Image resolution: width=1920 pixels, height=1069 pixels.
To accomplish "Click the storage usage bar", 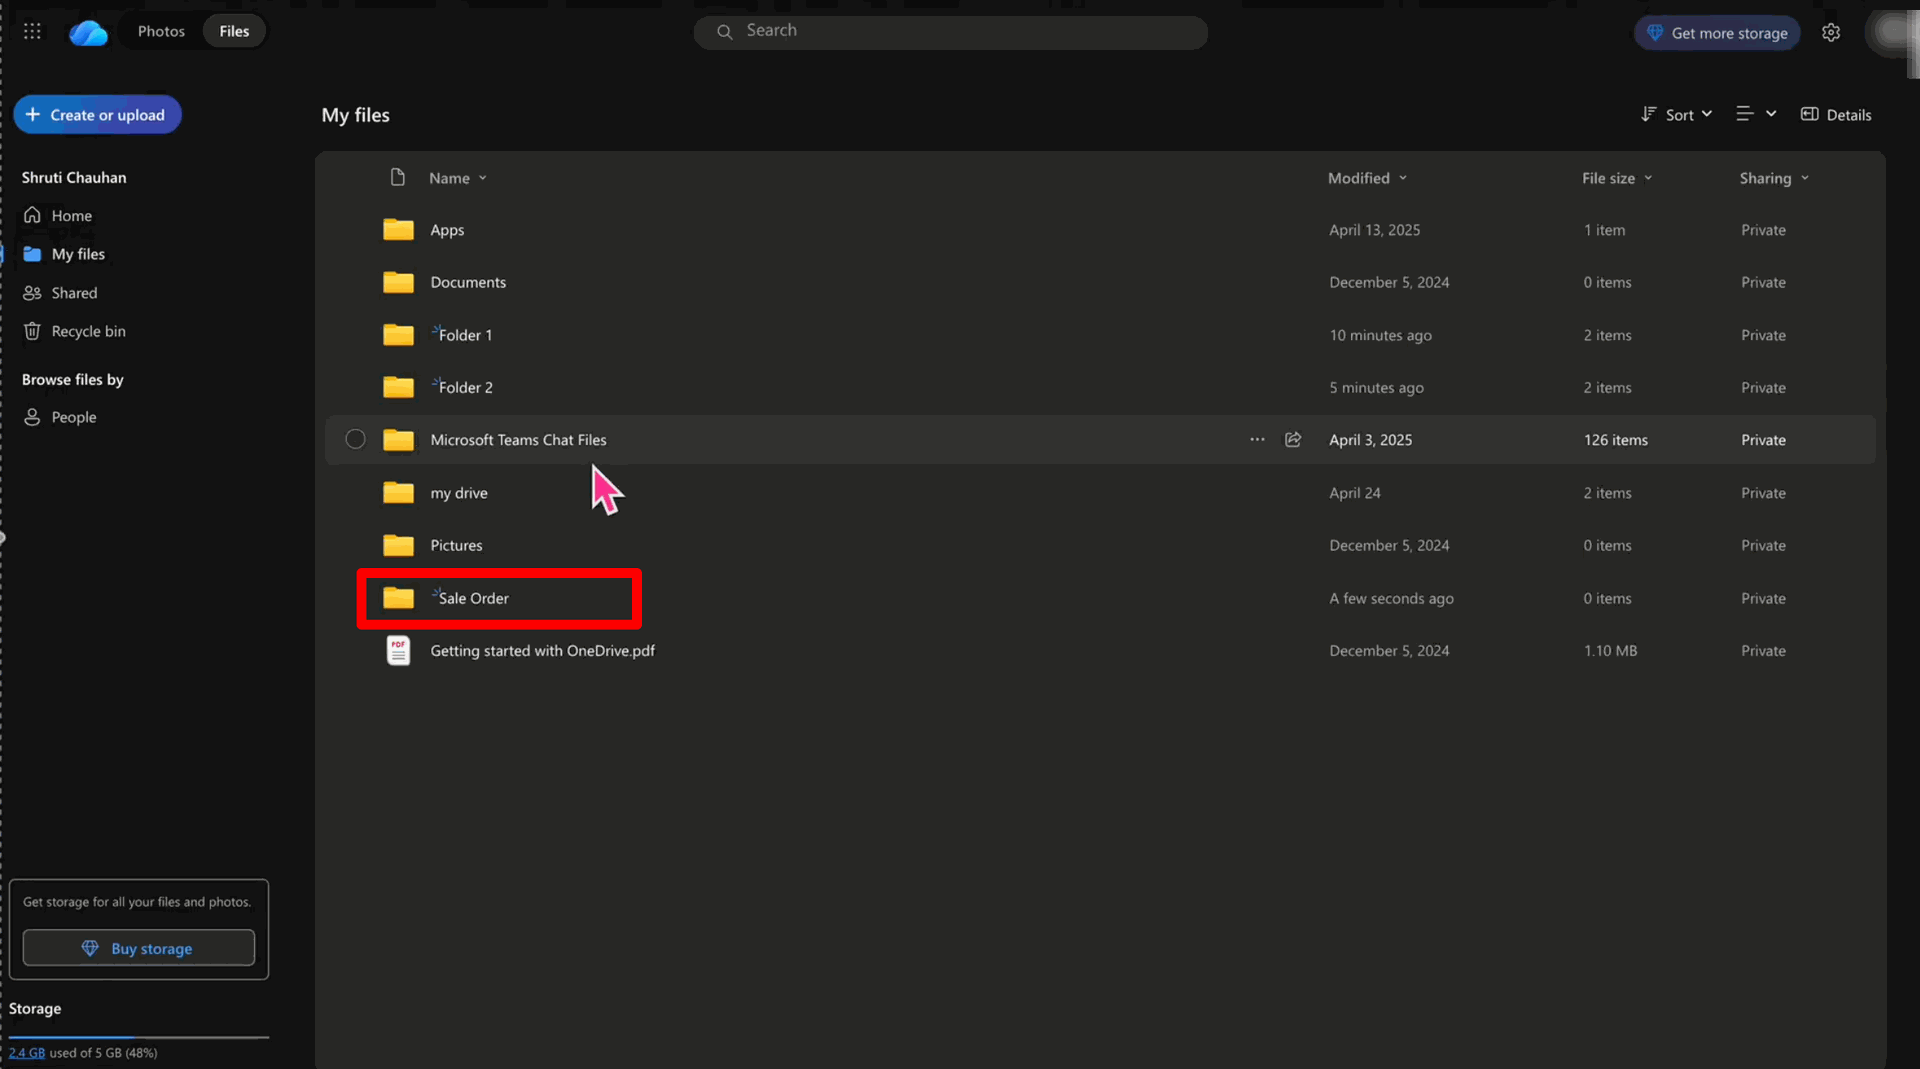I will (139, 1037).
